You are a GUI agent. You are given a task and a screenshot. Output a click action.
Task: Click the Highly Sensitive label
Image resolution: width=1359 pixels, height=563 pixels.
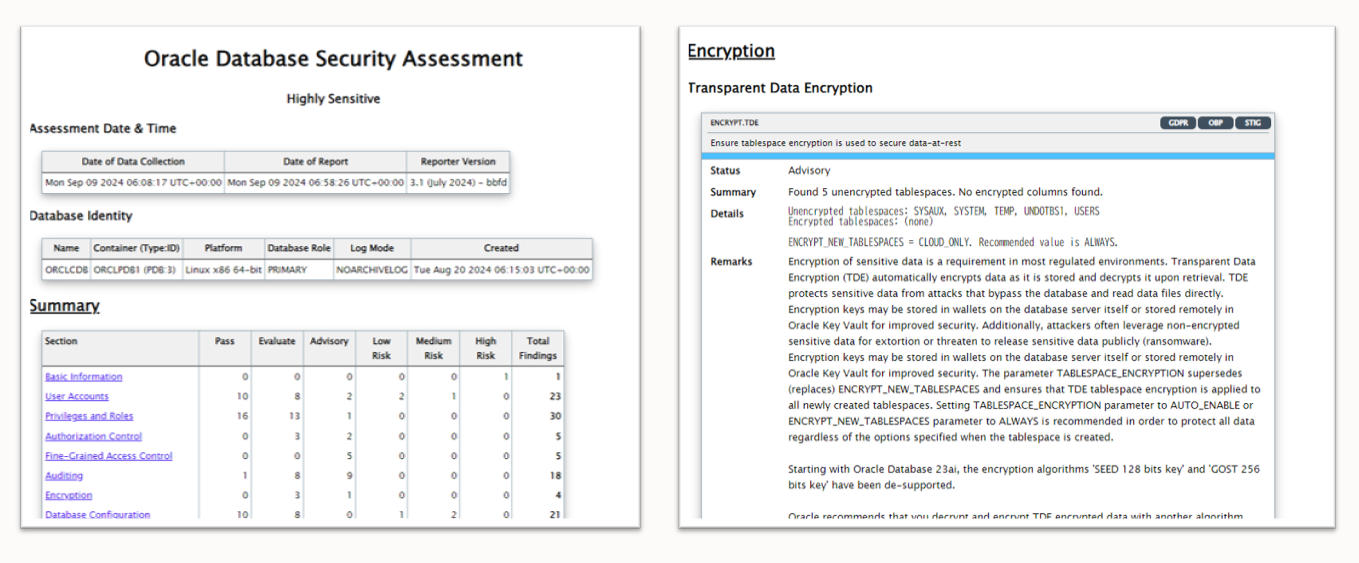(333, 99)
